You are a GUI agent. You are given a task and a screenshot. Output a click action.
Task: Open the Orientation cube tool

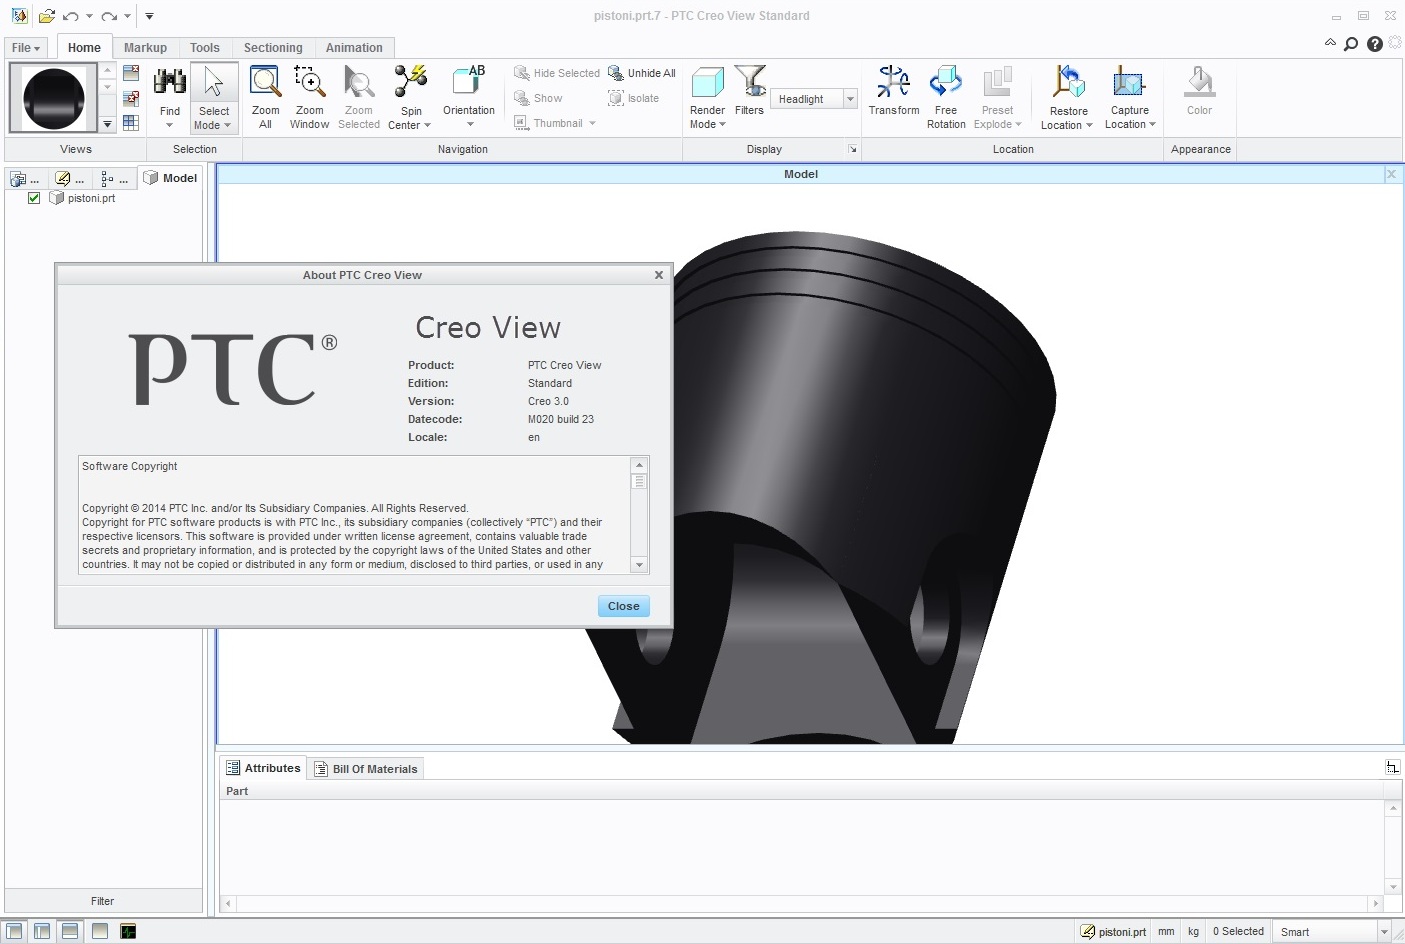tap(468, 81)
